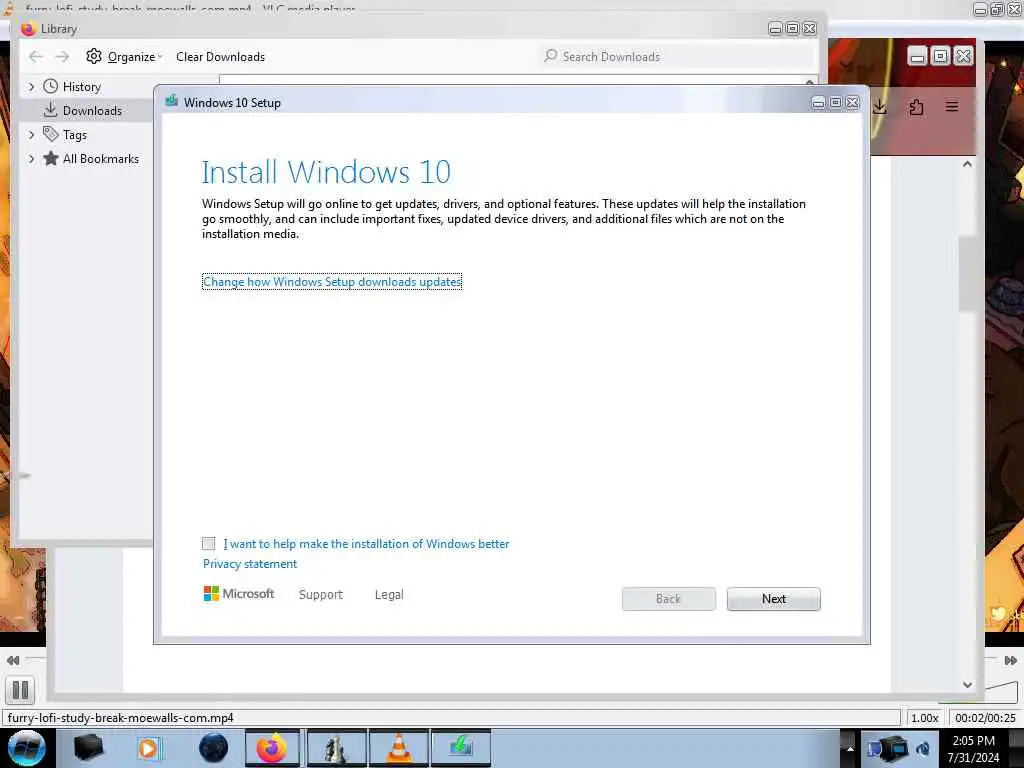Open VLC cone icon in taskbar
The height and width of the screenshot is (768, 1024).
tap(399, 748)
